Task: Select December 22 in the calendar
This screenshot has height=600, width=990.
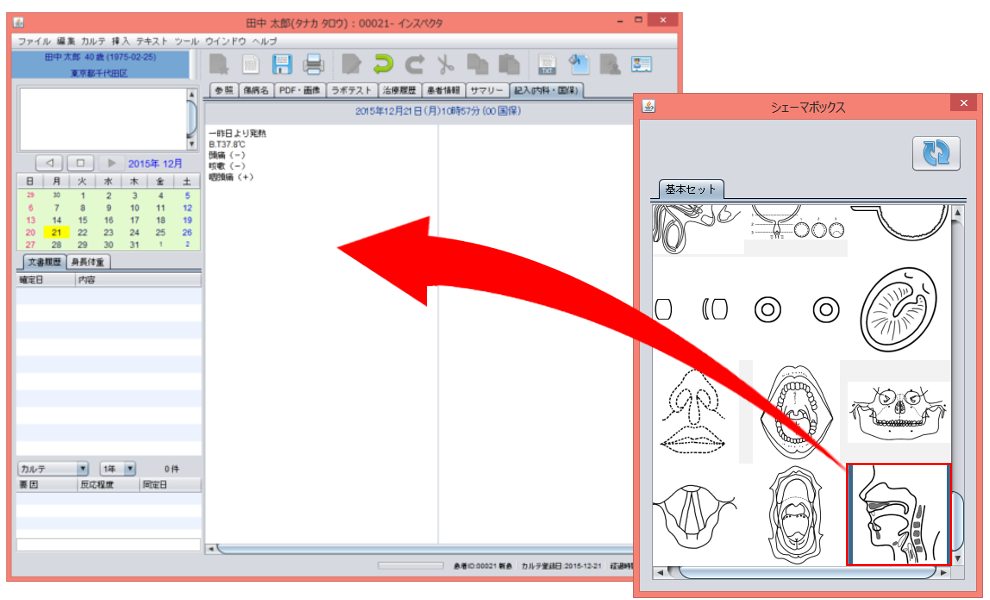Action: point(82,232)
